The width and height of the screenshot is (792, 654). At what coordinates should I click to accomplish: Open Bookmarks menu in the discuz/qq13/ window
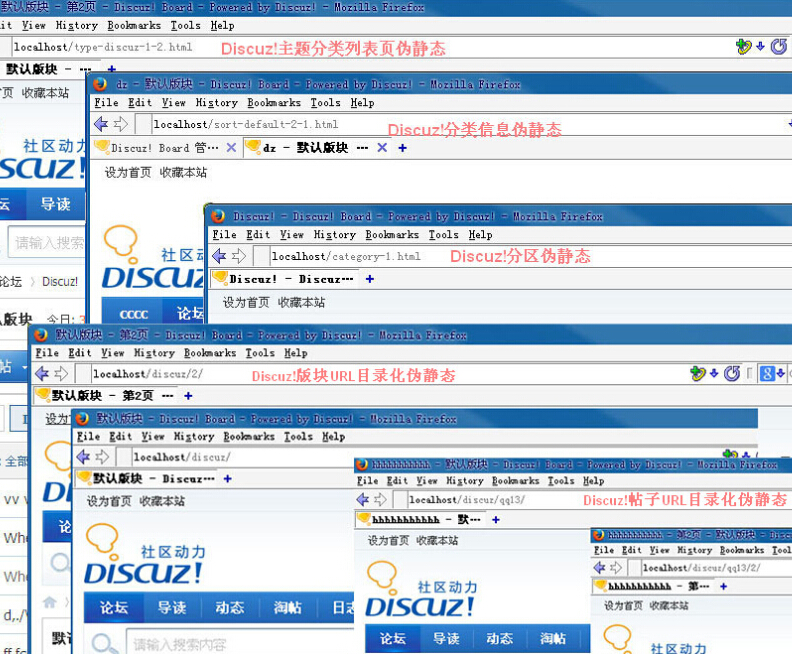coord(515,481)
